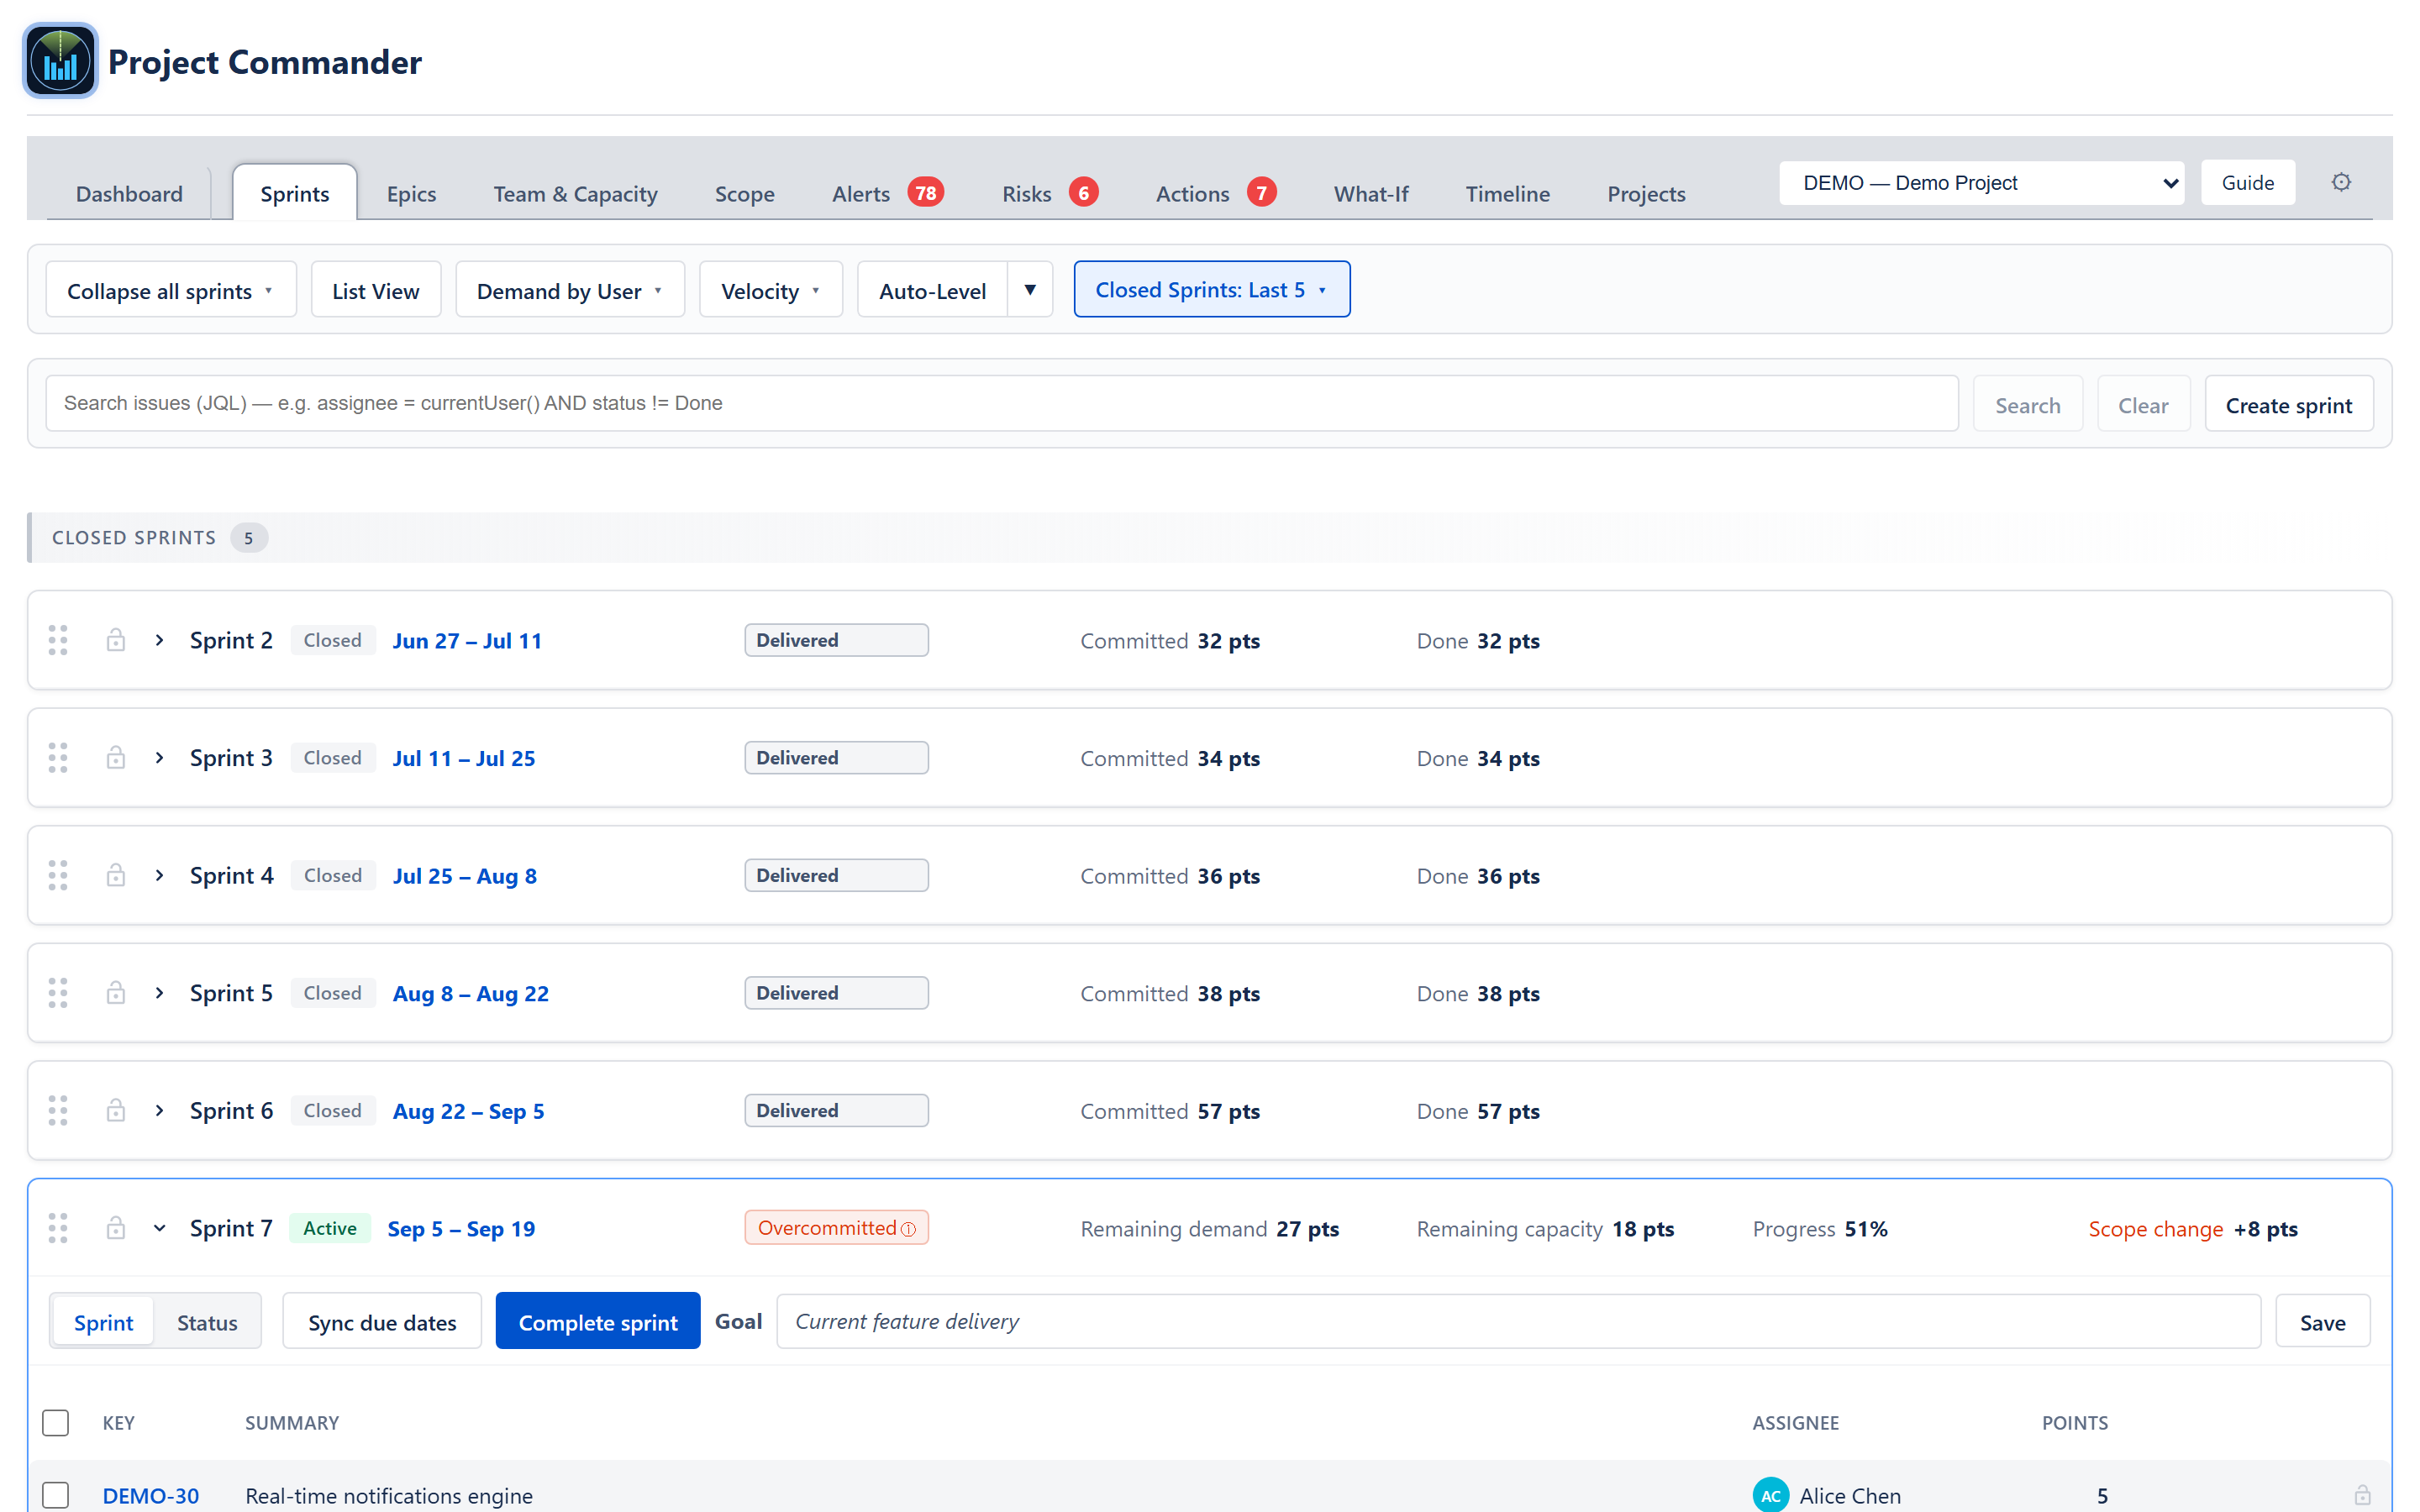2420x1512 pixels.
Task: Click Alice Chen's AC avatar
Action: click(1770, 1495)
